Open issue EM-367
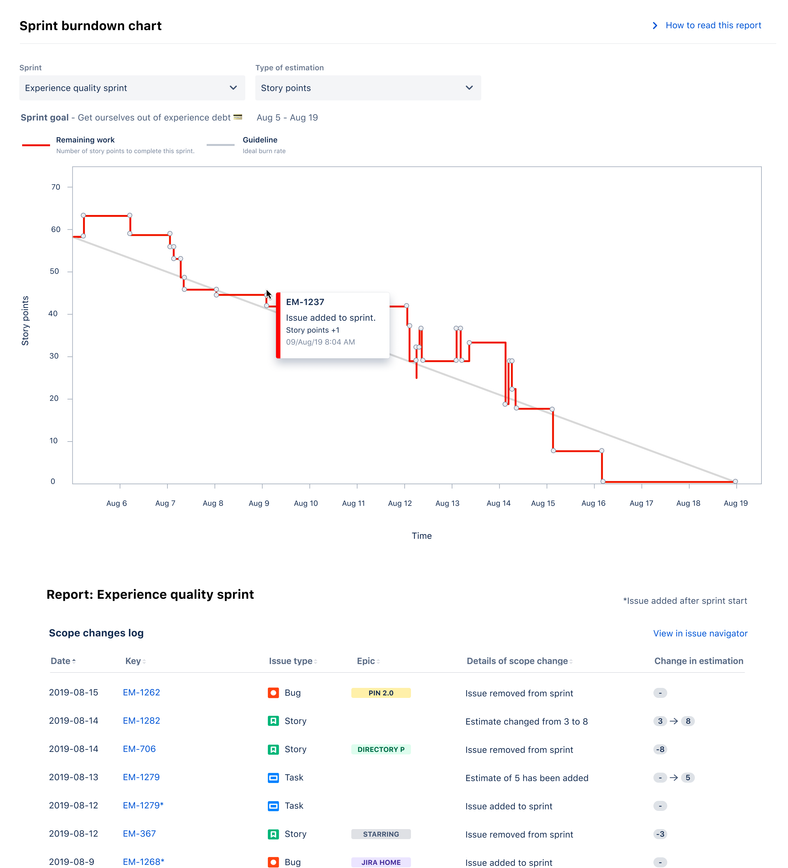The height and width of the screenshot is (868, 788). pyautogui.click(x=139, y=834)
